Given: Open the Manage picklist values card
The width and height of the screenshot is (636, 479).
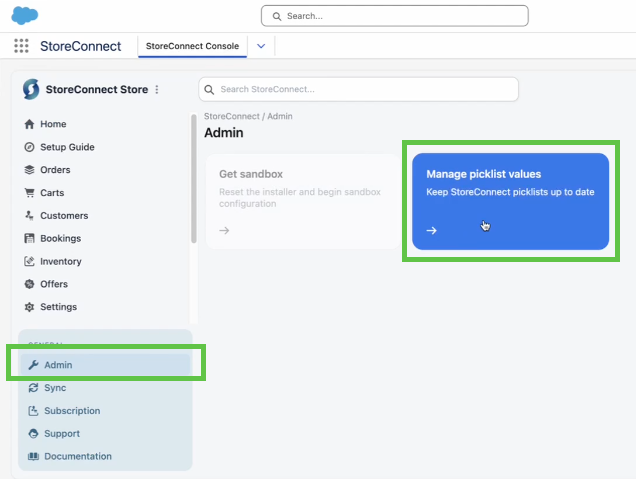Looking at the screenshot, I should click(510, 201).
